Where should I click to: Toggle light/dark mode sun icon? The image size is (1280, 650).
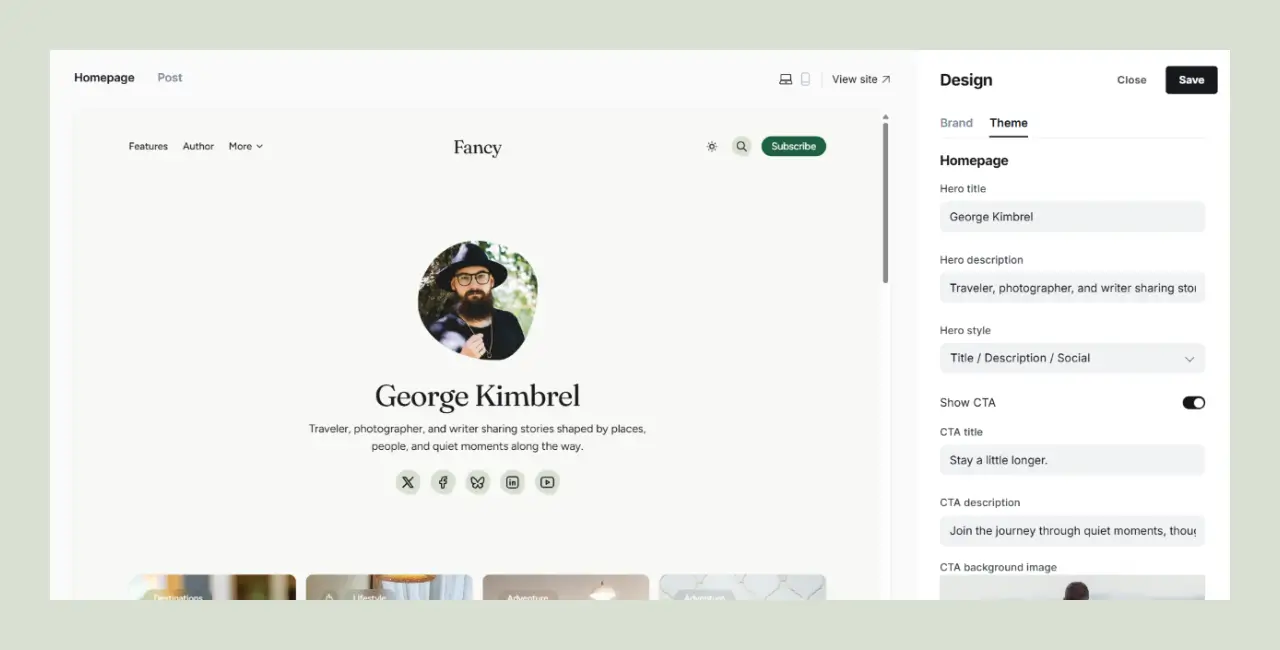tap(712, 146)
